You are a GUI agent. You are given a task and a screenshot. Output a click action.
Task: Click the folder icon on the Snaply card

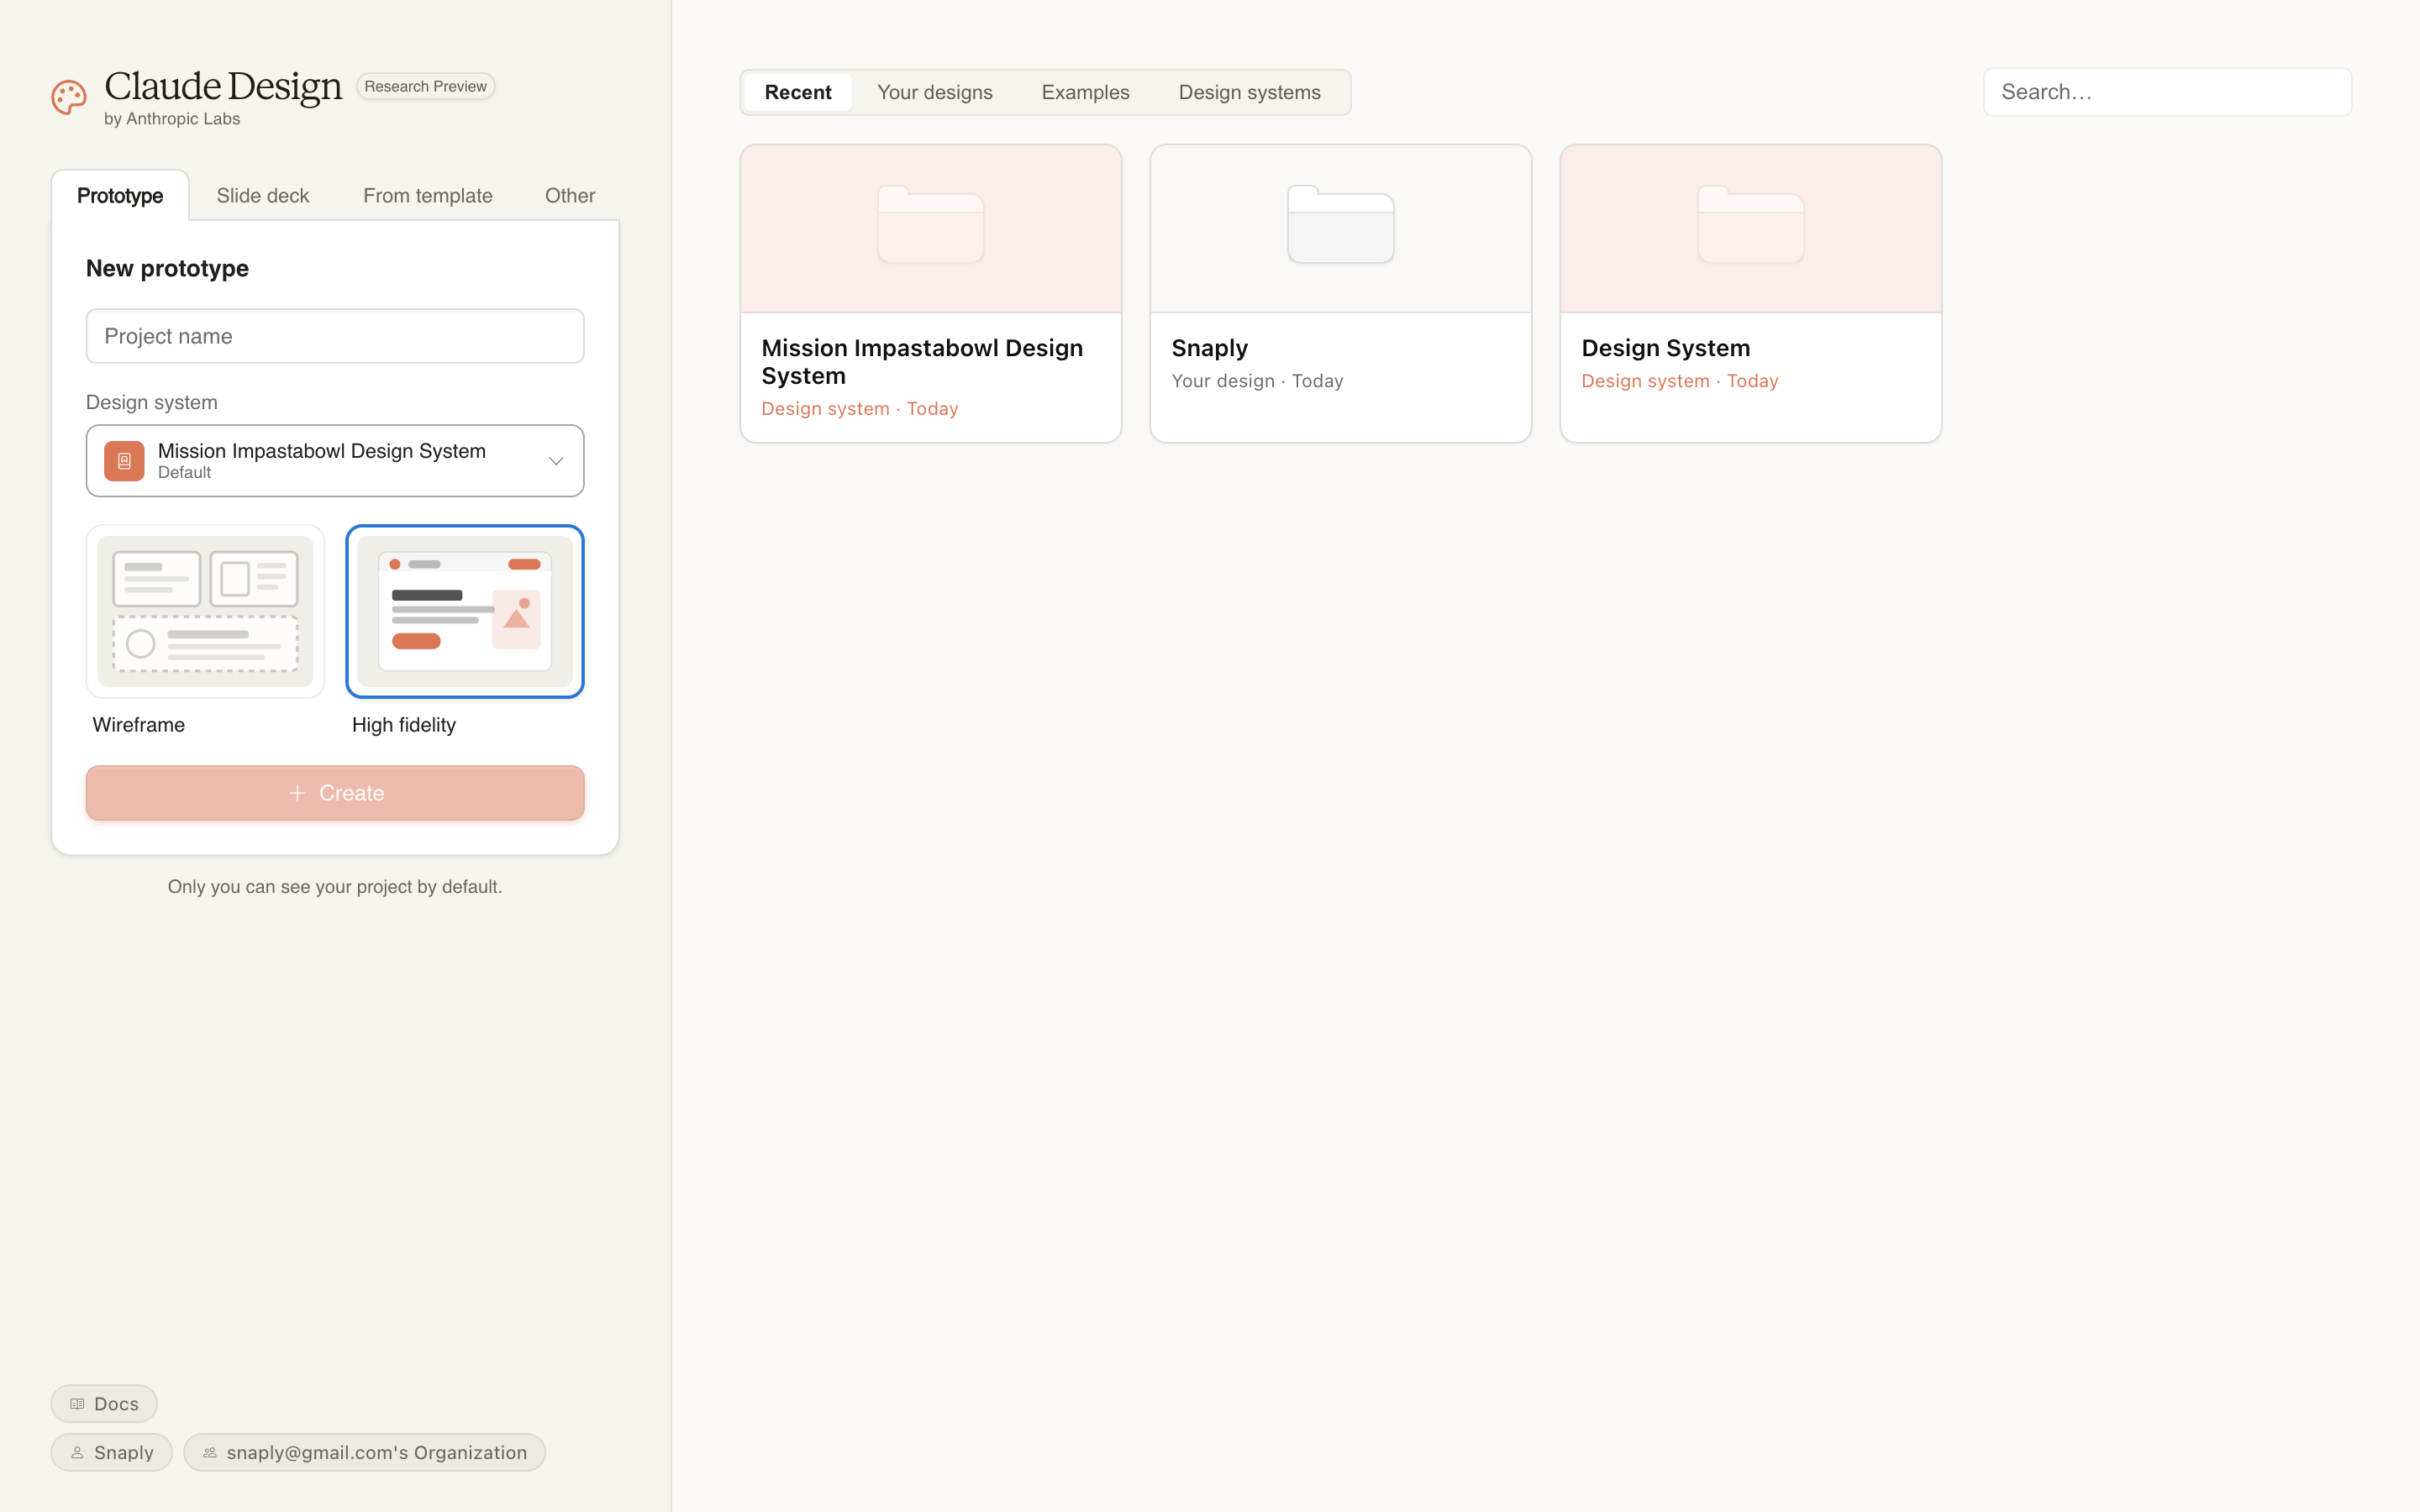1340,225
